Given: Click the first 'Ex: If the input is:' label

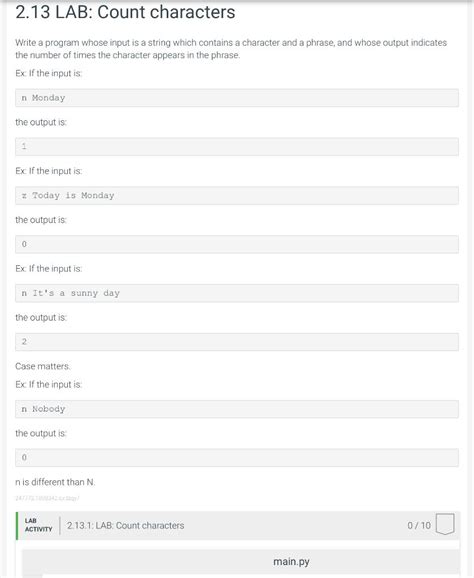Looking at the screenshot, I should click(x=48, y=73).
